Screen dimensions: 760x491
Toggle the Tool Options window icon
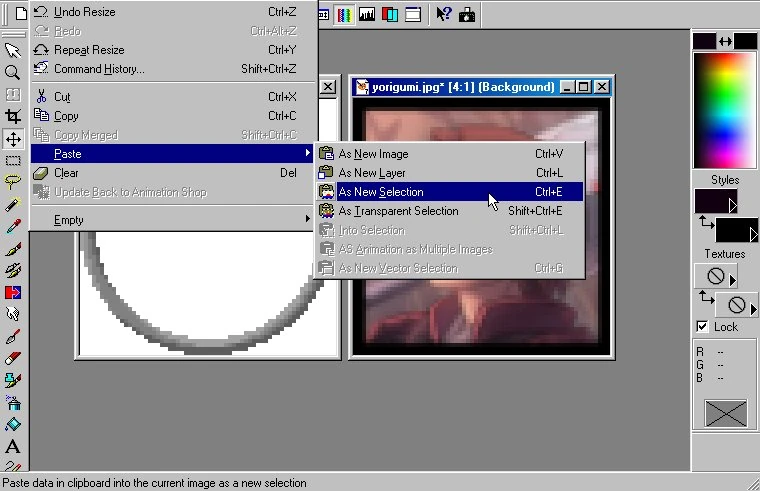coord(324,15)
